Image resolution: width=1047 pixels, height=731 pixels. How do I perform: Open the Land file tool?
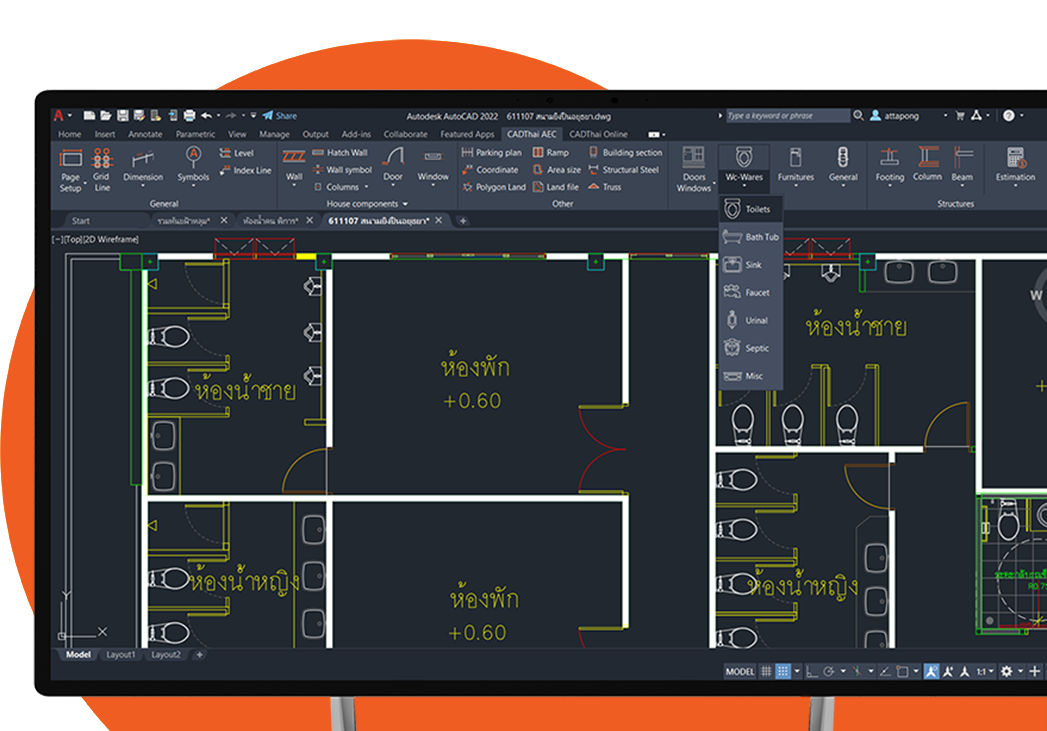coord(556,187)
